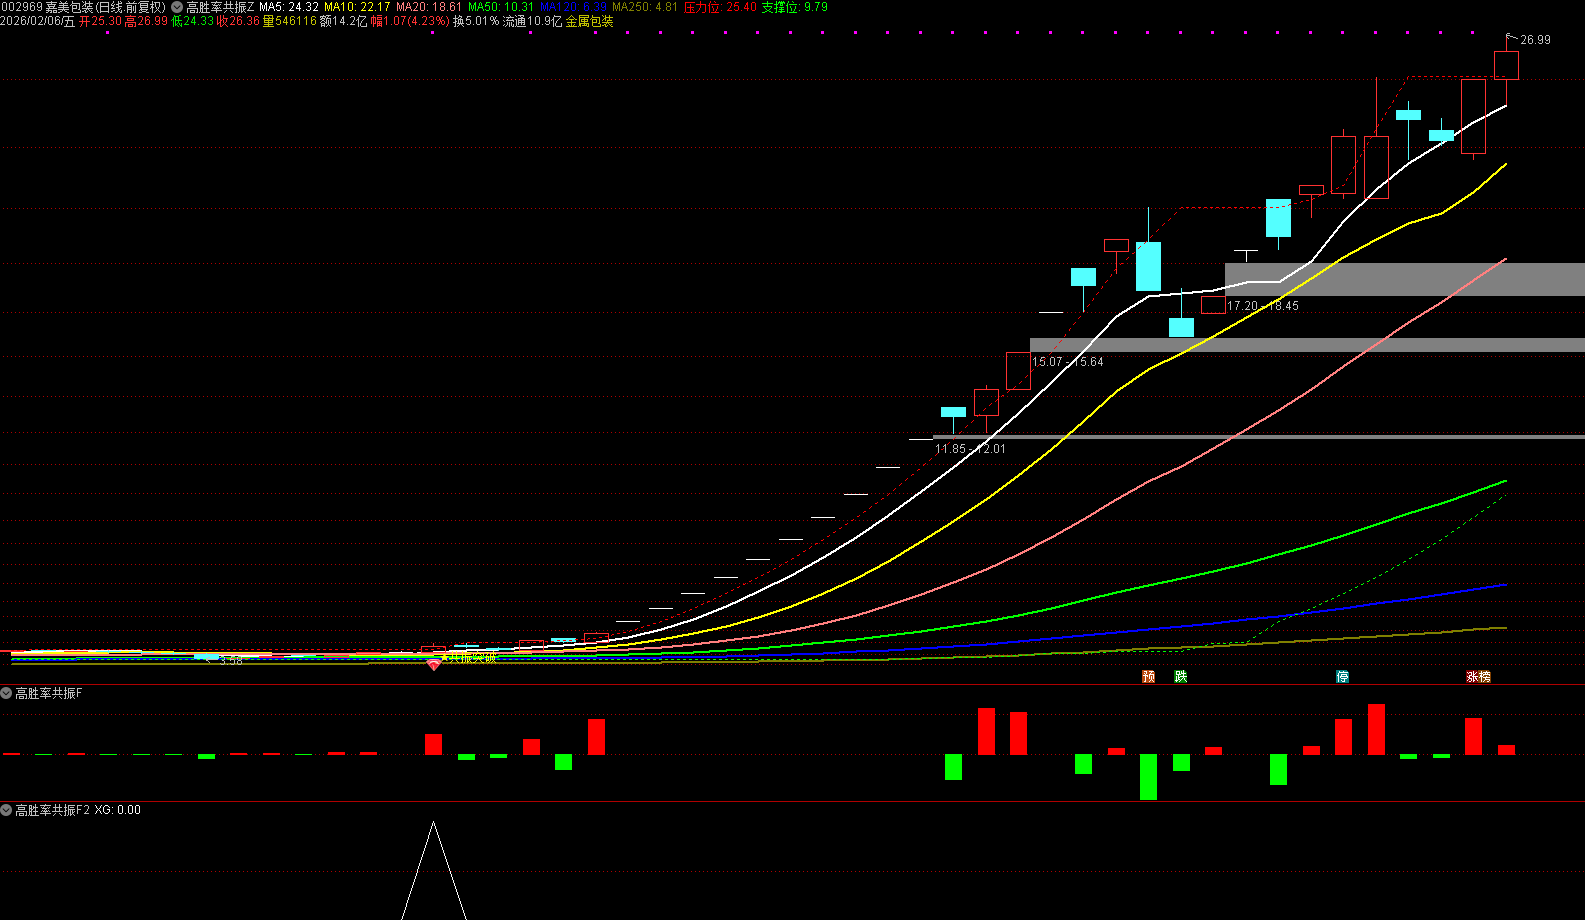Viewport: 1585px width, 920px height.
Task: Click the 17.20 - 18.45 gap zone label
Action: [x=1263, y=306]
